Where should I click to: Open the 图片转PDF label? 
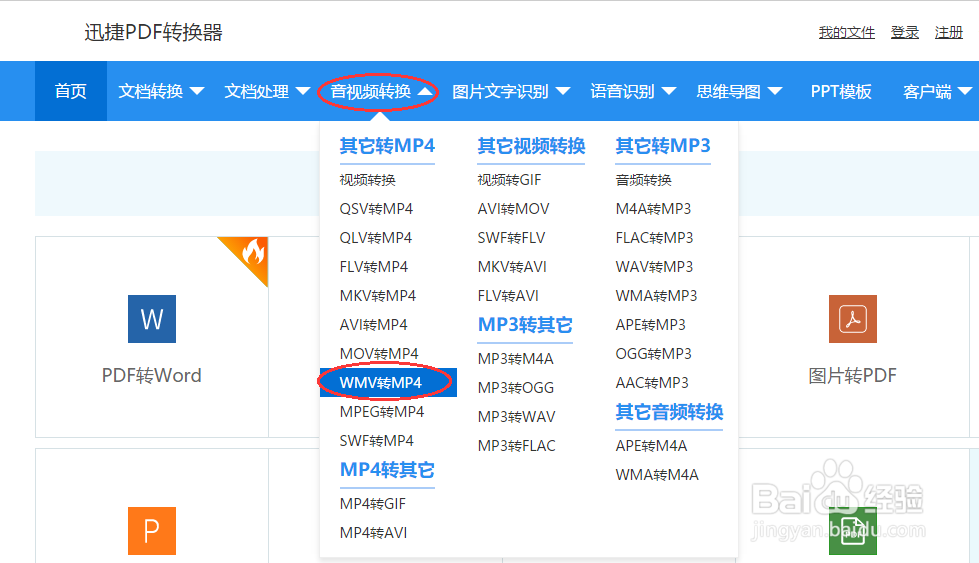pyautogui.click(x=853, y=376)
